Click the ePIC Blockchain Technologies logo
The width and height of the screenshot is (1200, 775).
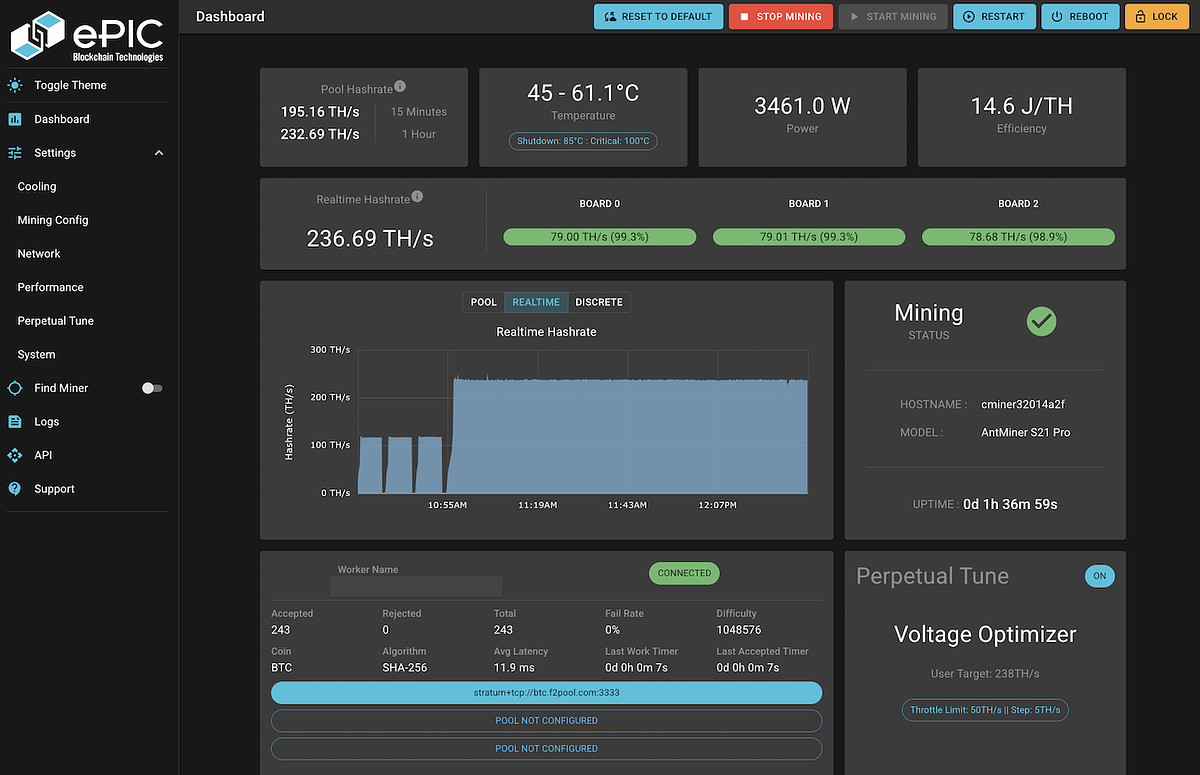[86, 36]
